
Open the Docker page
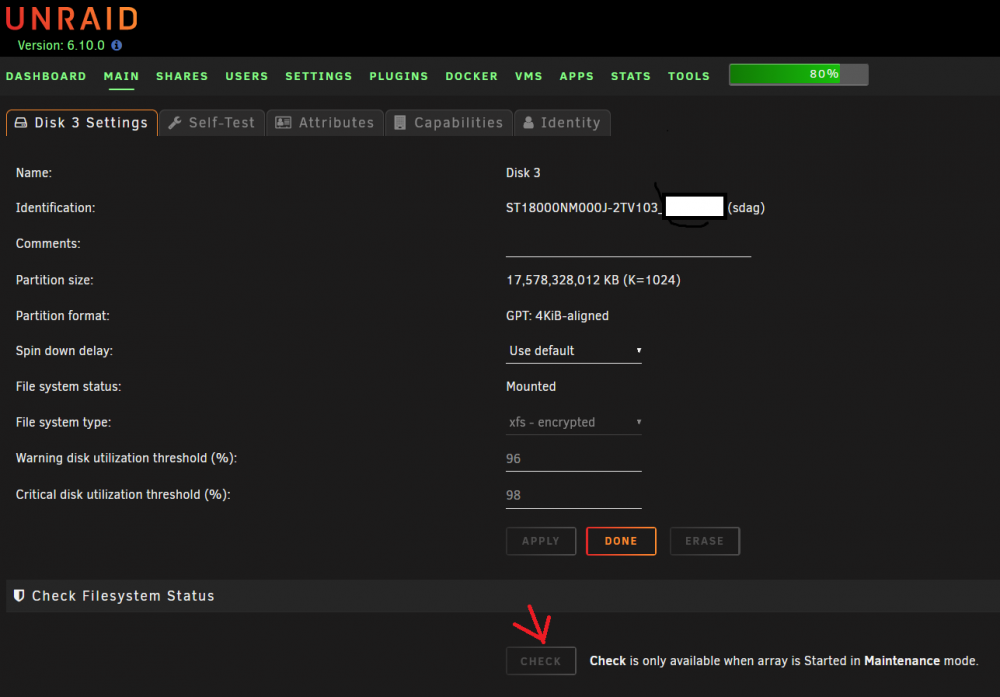pyautogui.click(x=471, y=76)
